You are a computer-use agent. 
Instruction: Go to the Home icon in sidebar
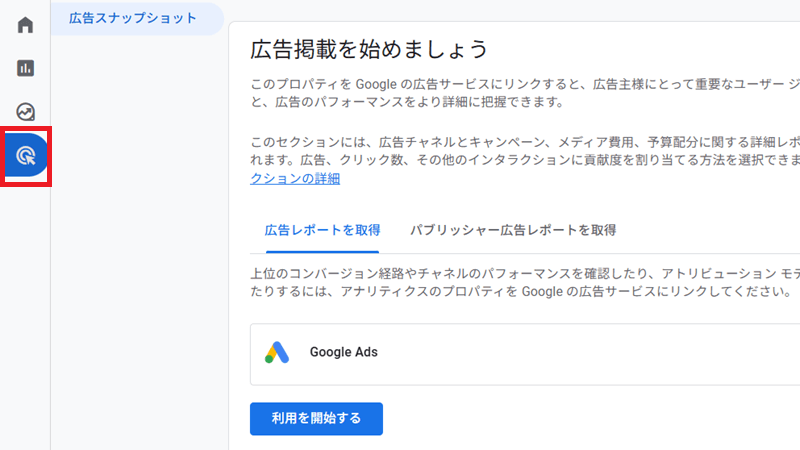[x=25, y=24]
